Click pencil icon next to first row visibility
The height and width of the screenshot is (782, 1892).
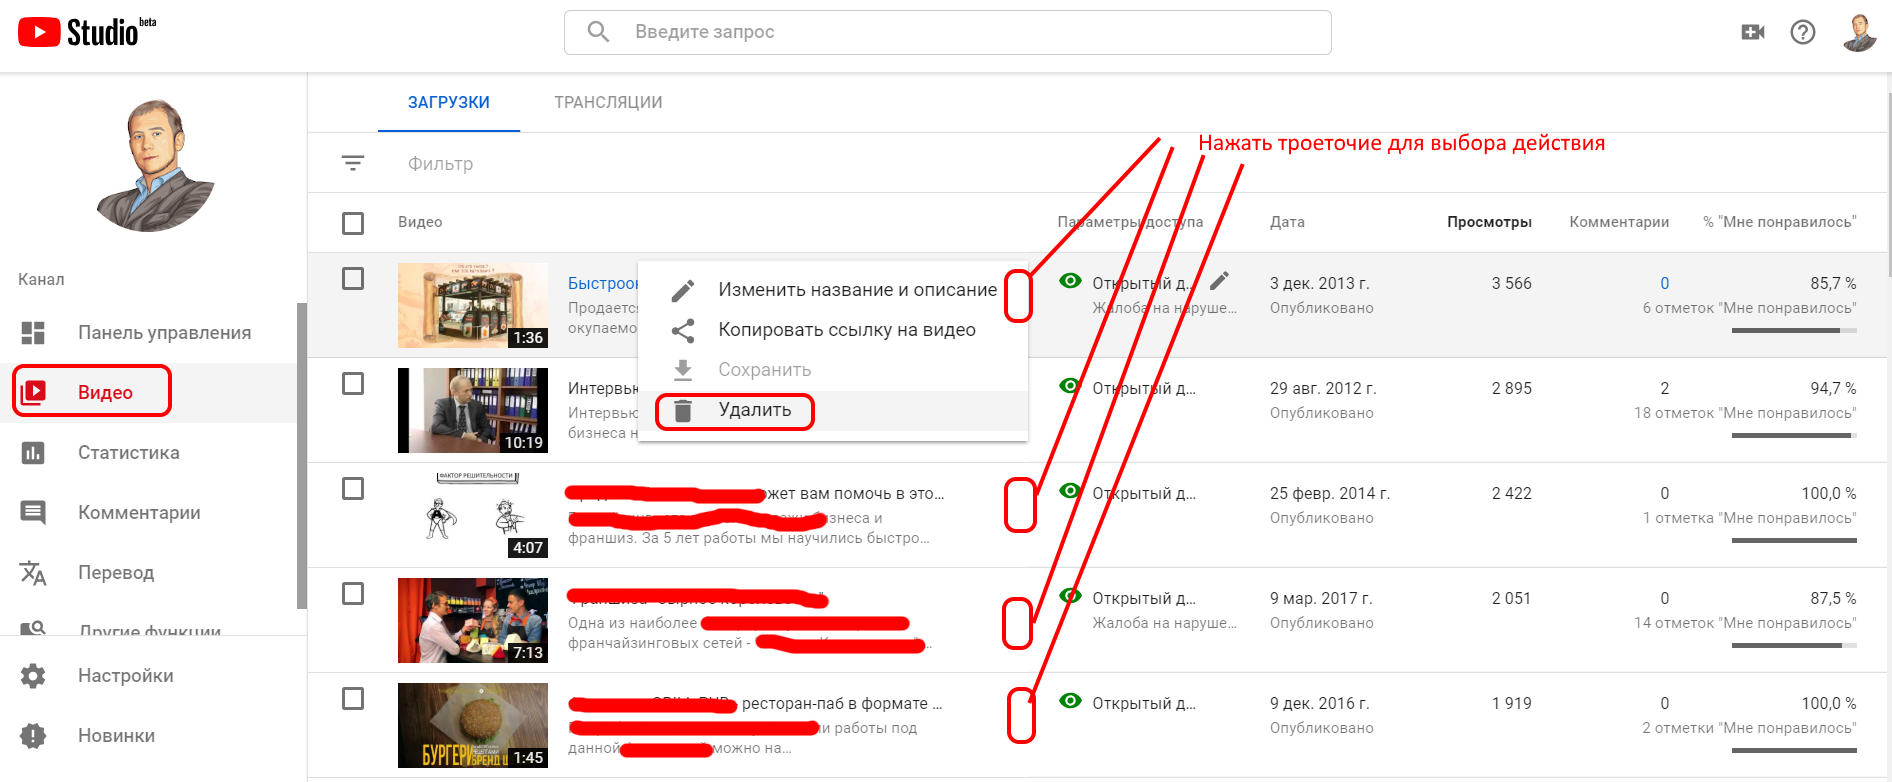[1219, 281]
